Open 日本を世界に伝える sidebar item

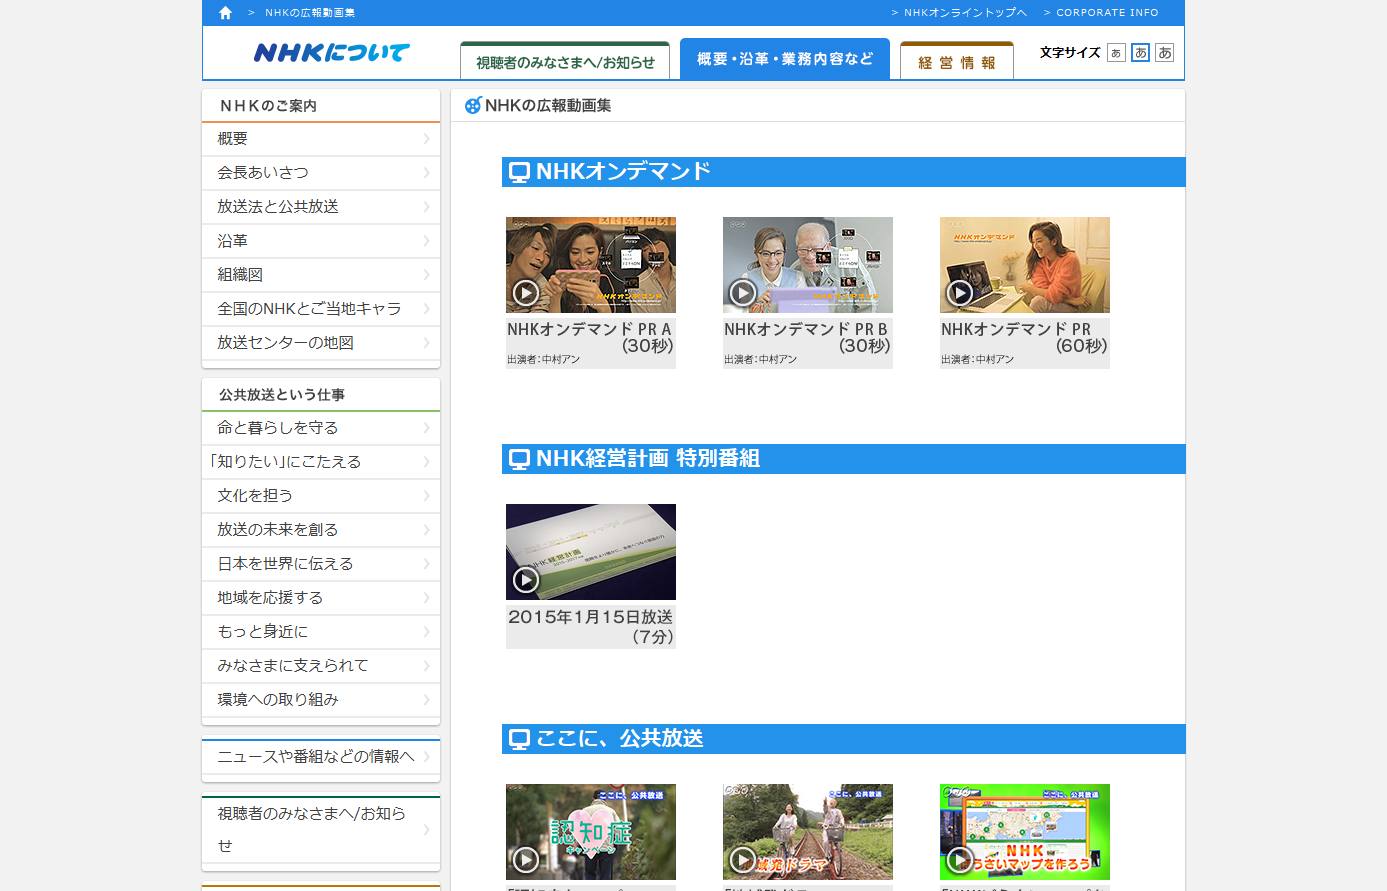pyautogui.click(x=321, y=564)
